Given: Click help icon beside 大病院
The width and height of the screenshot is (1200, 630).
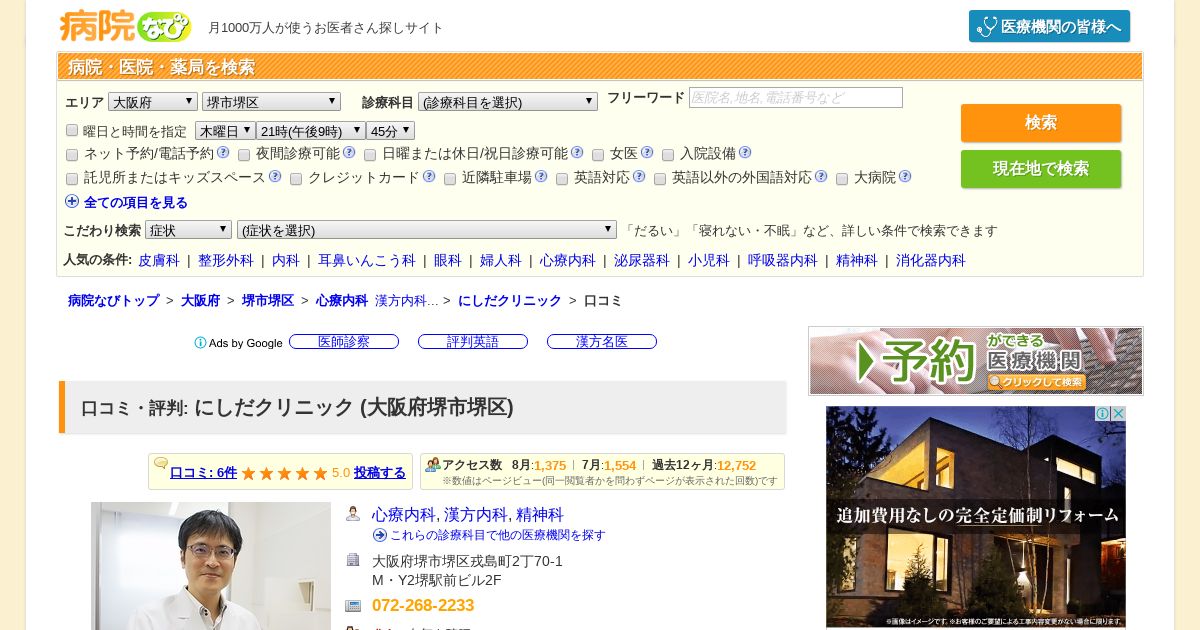Looking at the screenshot, I should coord(905,176).
